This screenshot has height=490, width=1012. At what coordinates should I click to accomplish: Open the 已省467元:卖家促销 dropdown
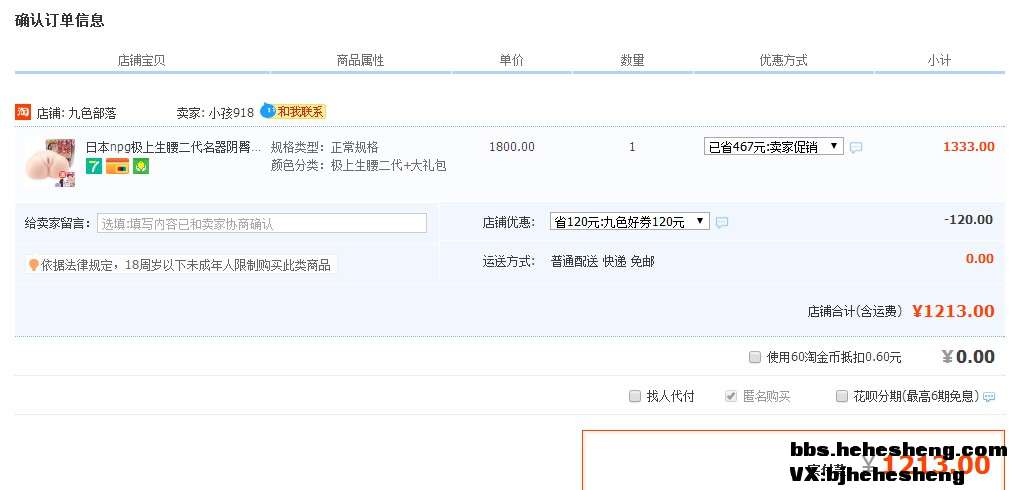point(773,146)
